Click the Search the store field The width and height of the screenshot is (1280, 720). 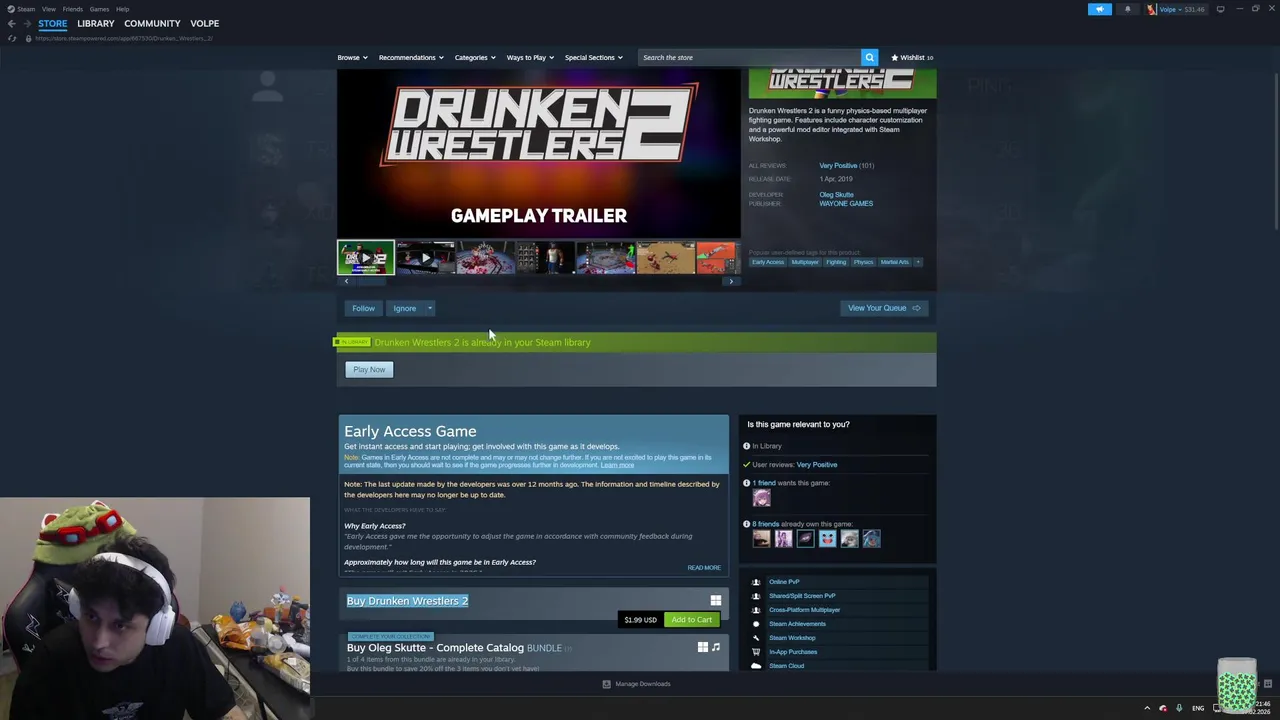(x=748, y=57)
